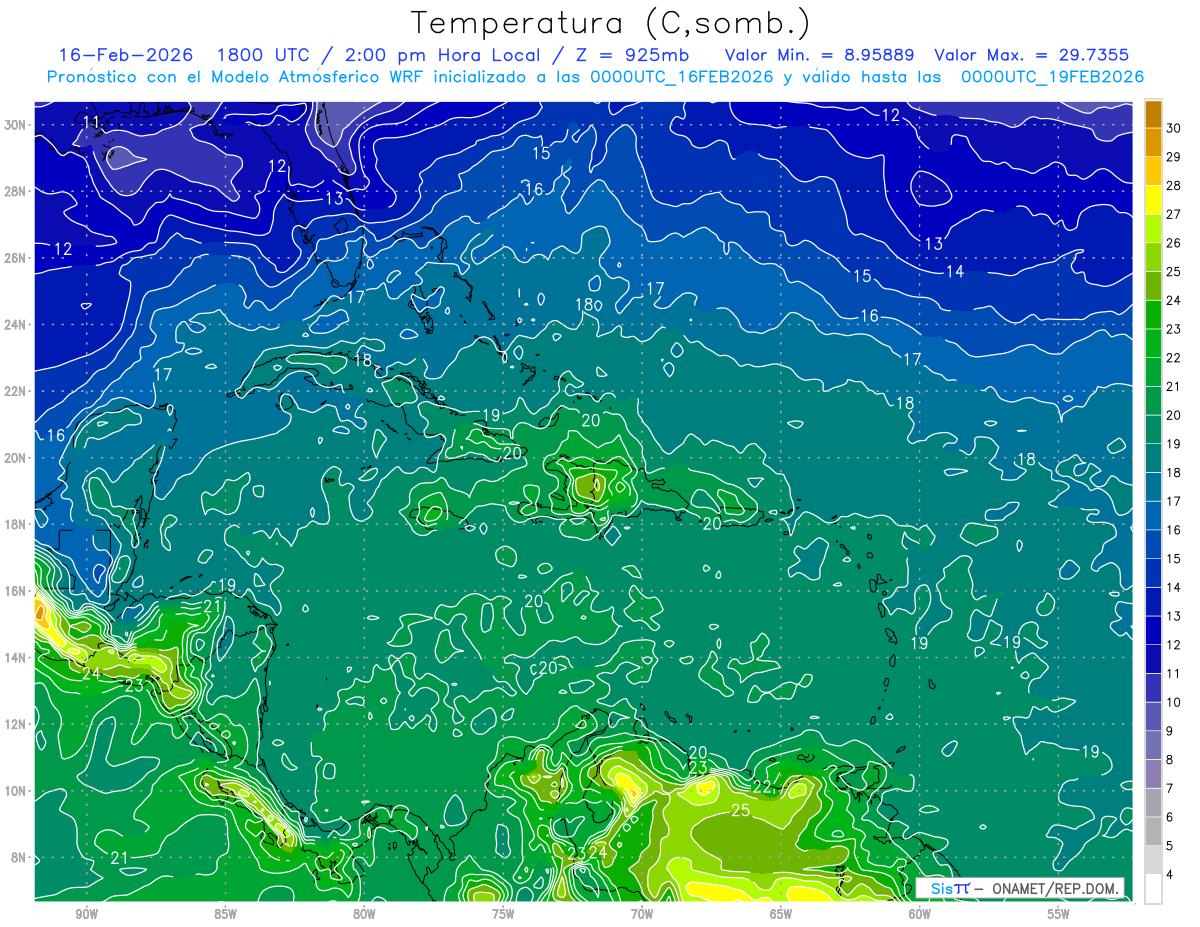Click the color bar tick label "30"

point(1174,128)
